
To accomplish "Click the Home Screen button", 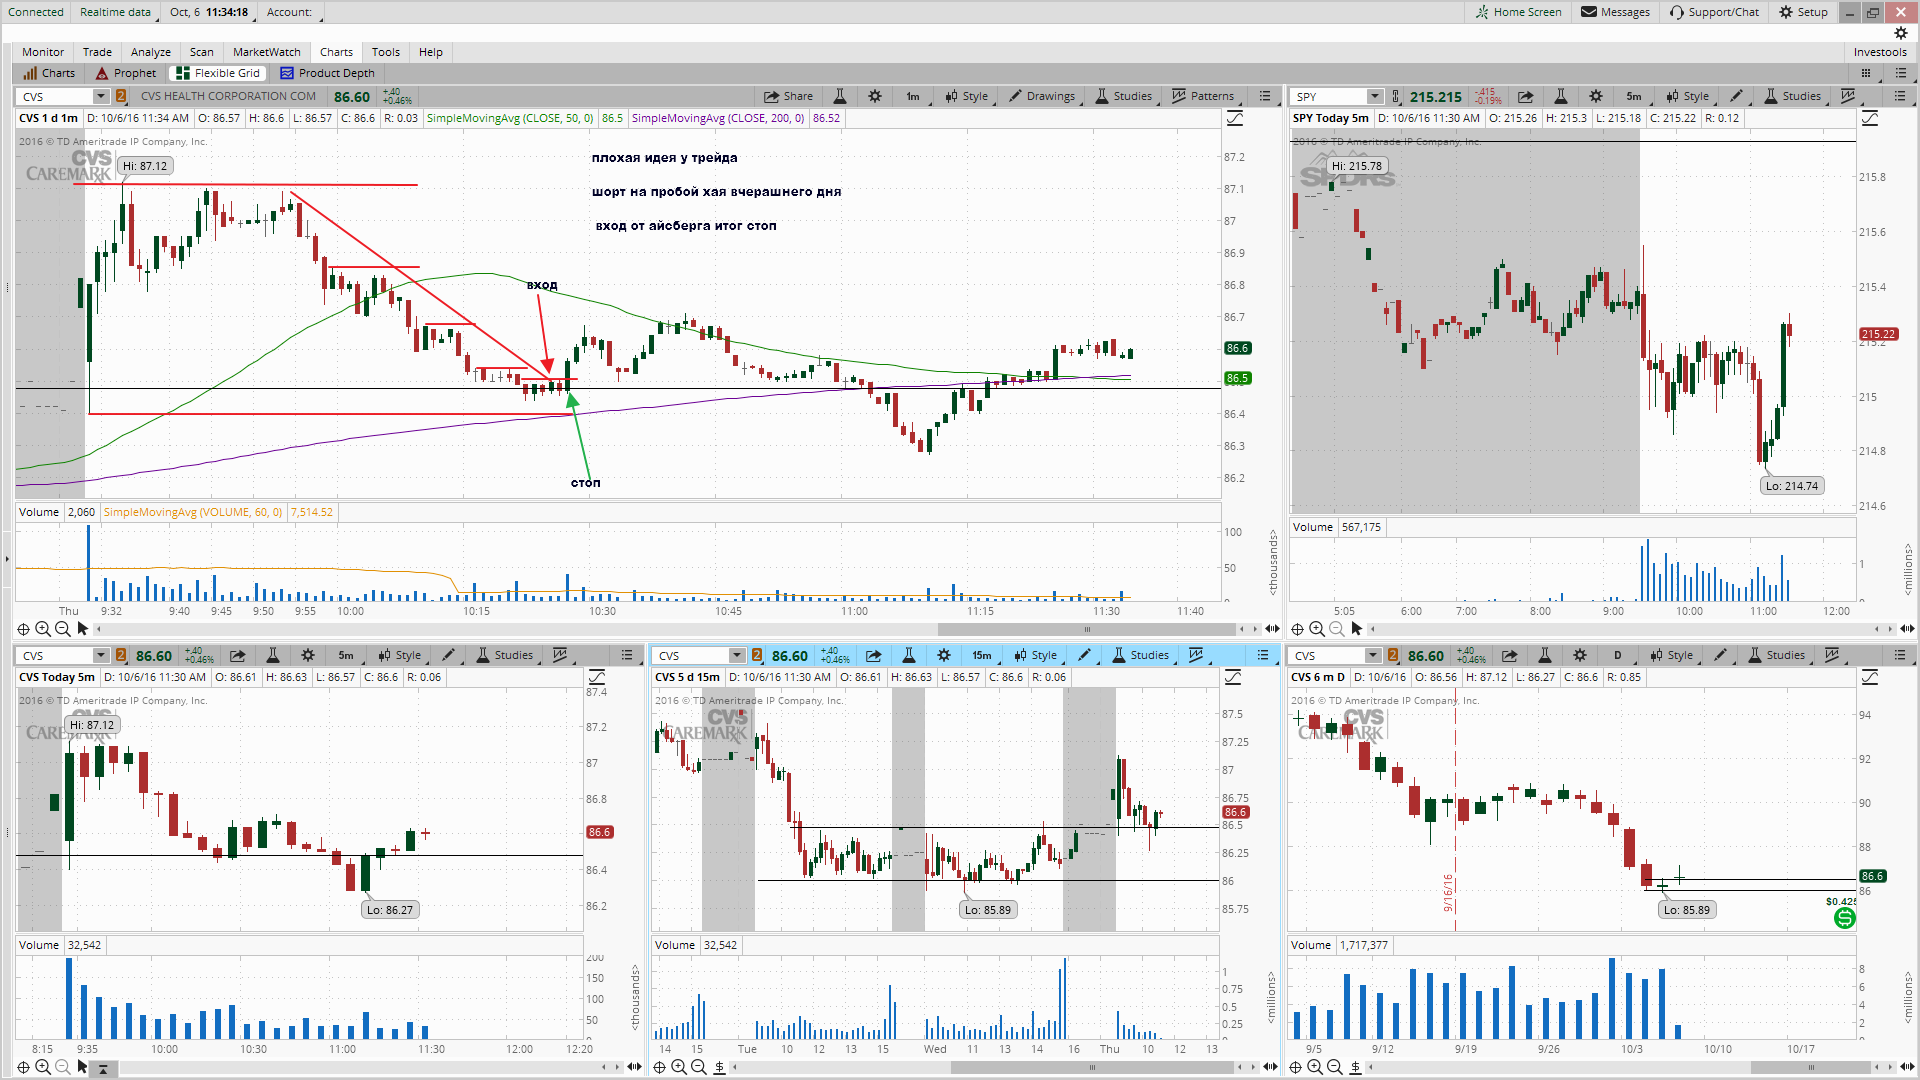I will pos(1518,12).
